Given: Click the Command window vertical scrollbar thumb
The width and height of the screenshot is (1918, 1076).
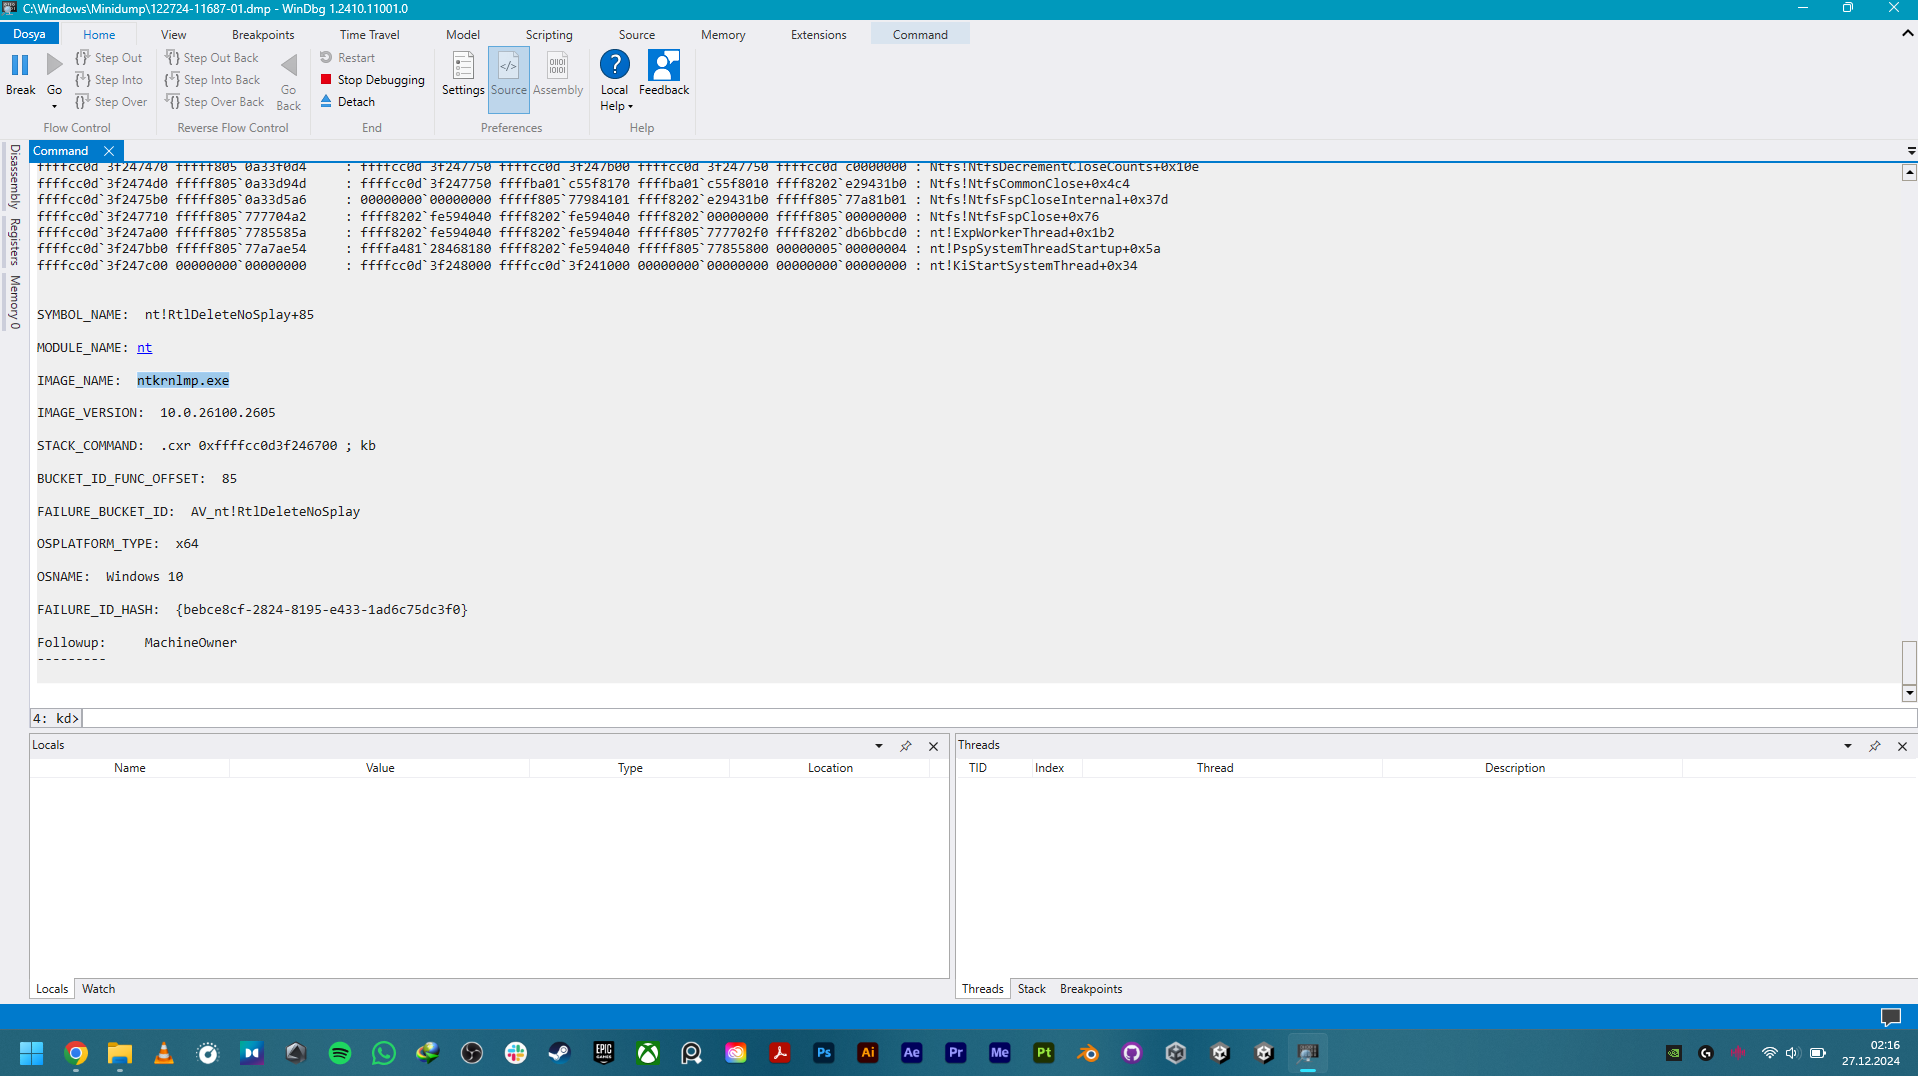Looking at the screenshot, I should coord(1909,662).
